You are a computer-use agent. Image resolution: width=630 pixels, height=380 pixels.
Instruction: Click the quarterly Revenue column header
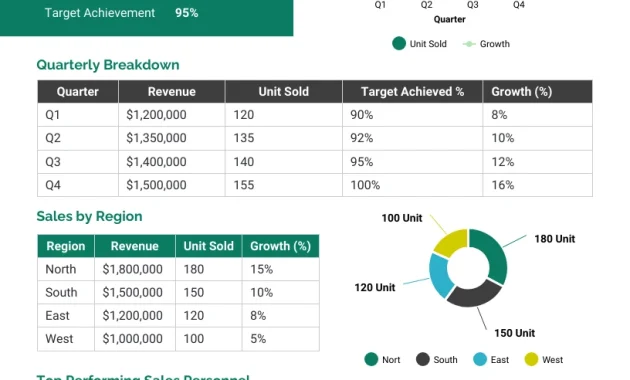172,92
